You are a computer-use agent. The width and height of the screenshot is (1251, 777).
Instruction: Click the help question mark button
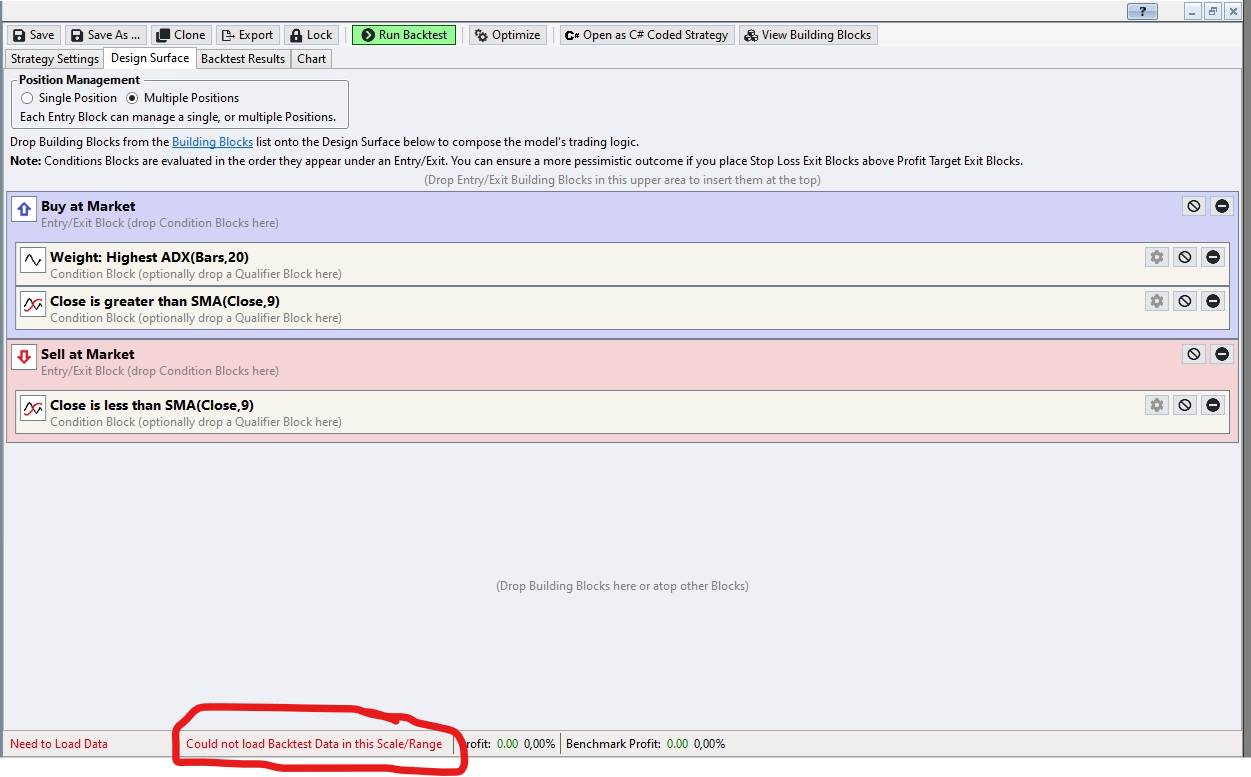pyautogui.click(x=1141, y=12)
